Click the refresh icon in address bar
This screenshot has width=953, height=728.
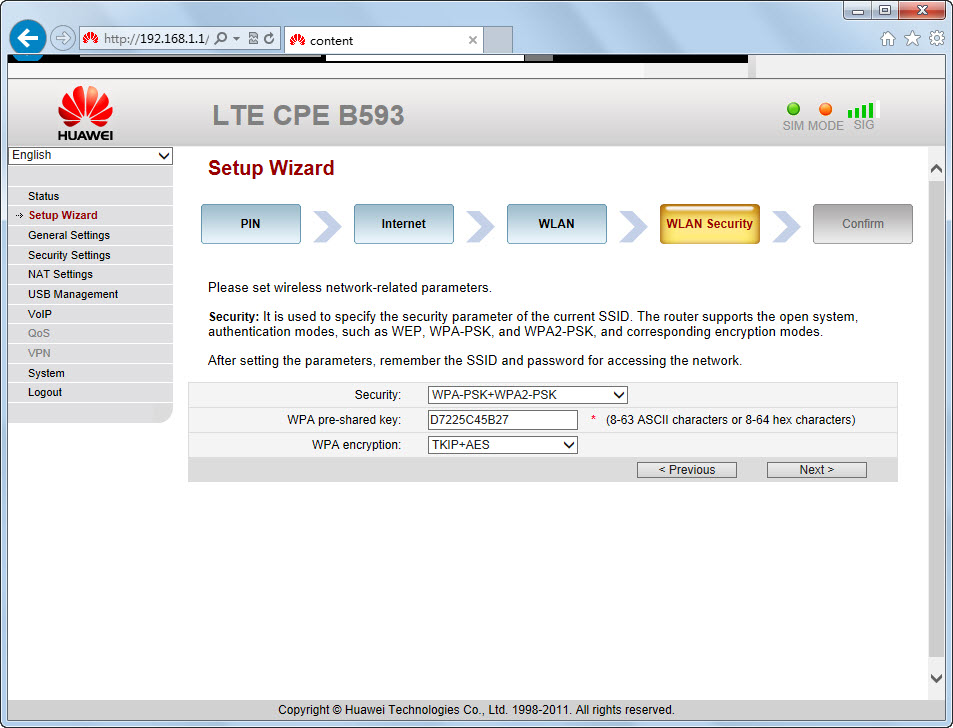(x=269, y=39)
